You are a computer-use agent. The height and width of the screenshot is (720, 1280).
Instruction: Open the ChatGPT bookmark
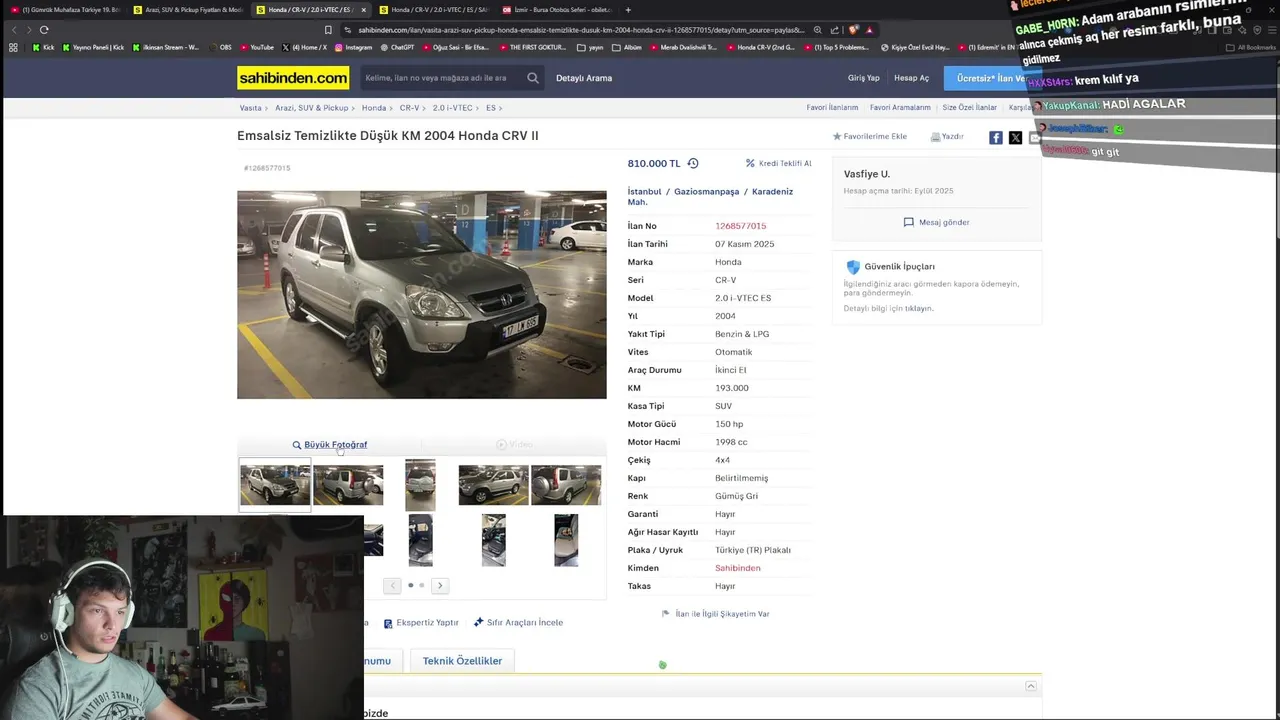coord(397,47)
